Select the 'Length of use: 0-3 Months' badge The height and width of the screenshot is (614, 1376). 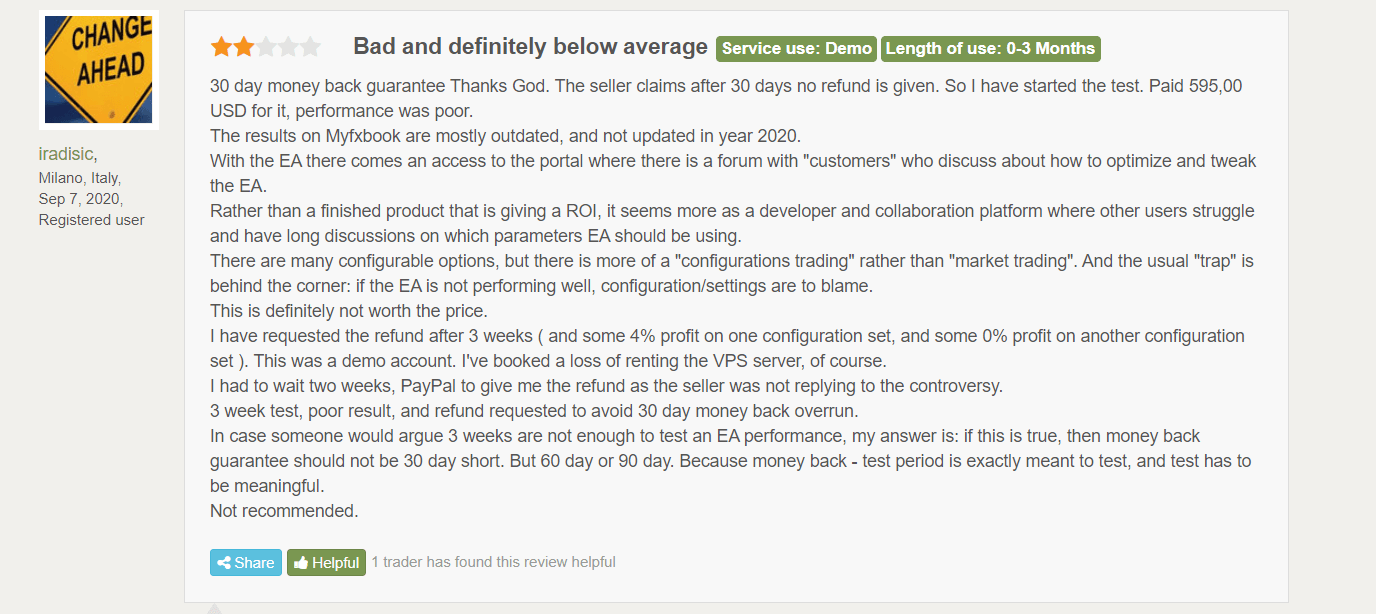(991, 48)
